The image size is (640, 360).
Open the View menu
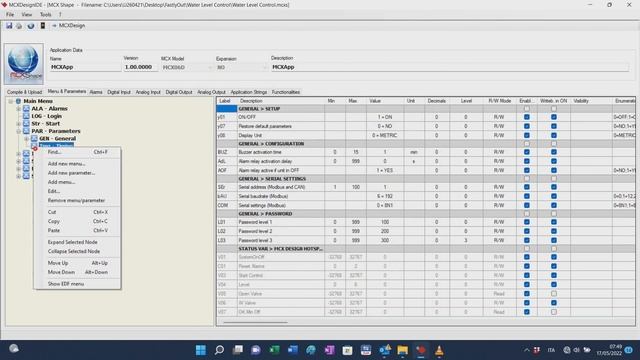[x=27, y=14]
